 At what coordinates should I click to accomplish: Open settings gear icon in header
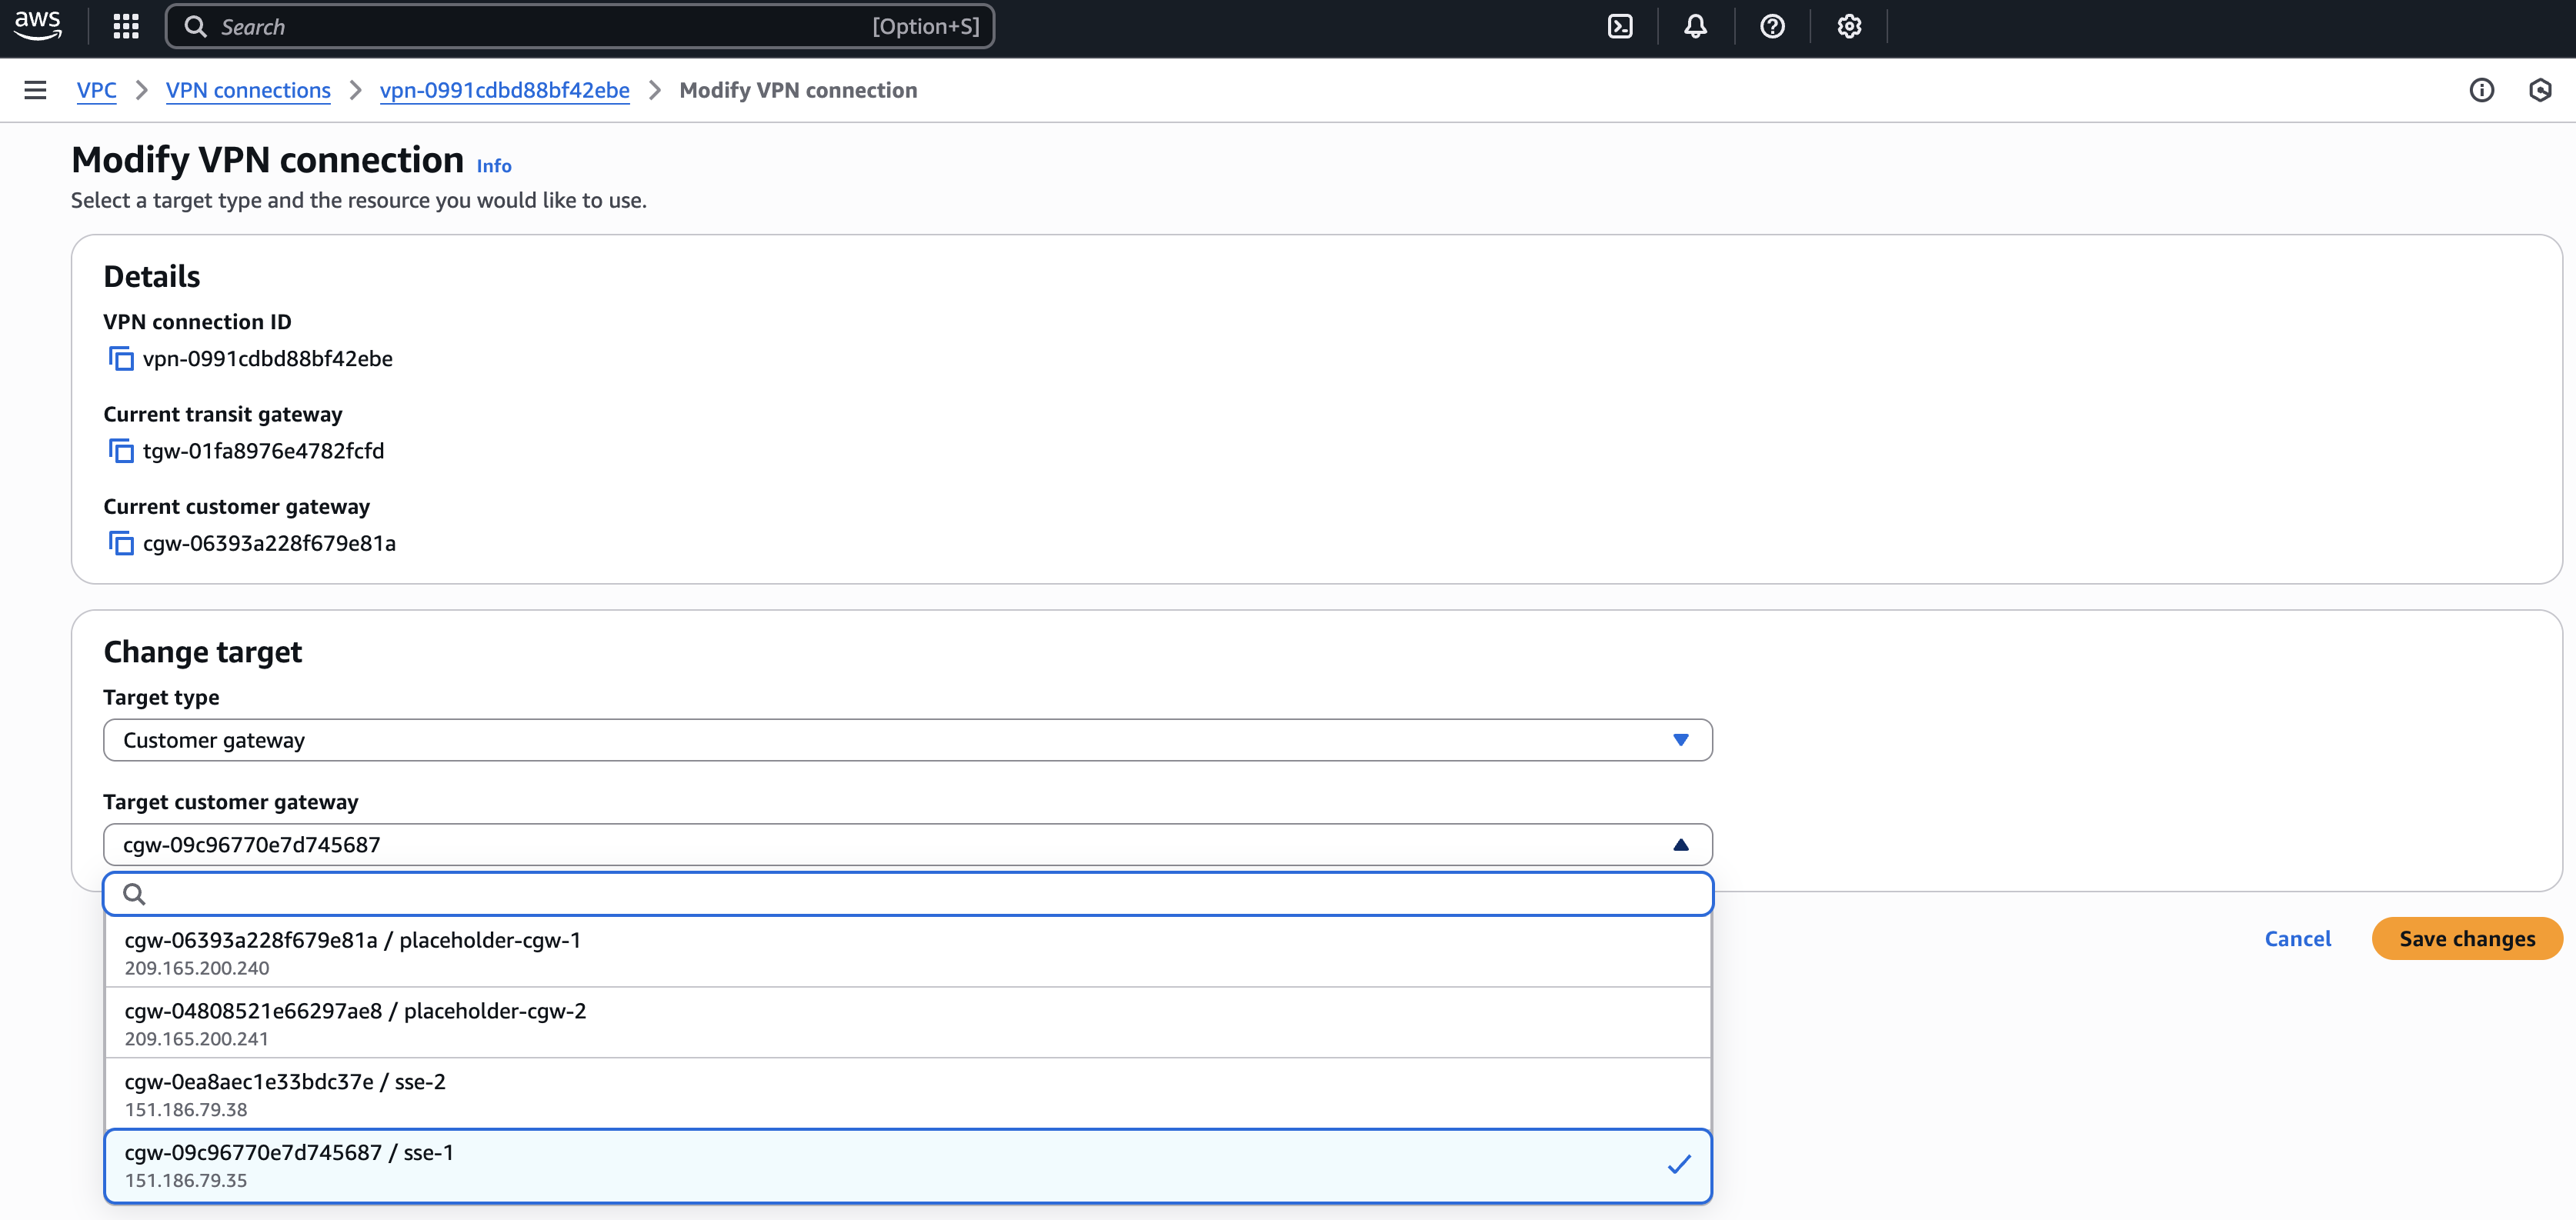tap(1849, 27)
